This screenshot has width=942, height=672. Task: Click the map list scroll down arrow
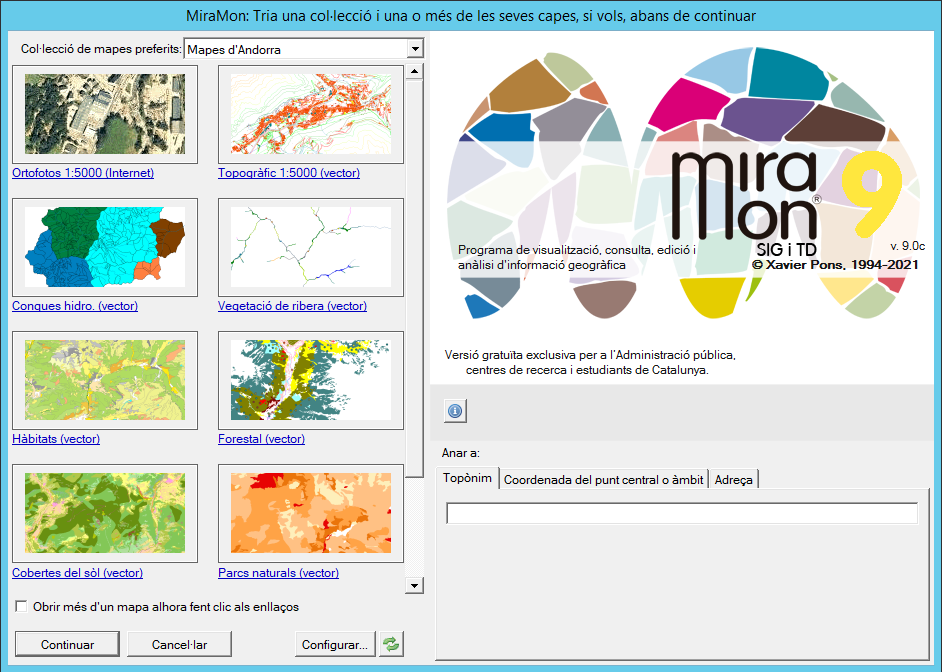[414, 585]
